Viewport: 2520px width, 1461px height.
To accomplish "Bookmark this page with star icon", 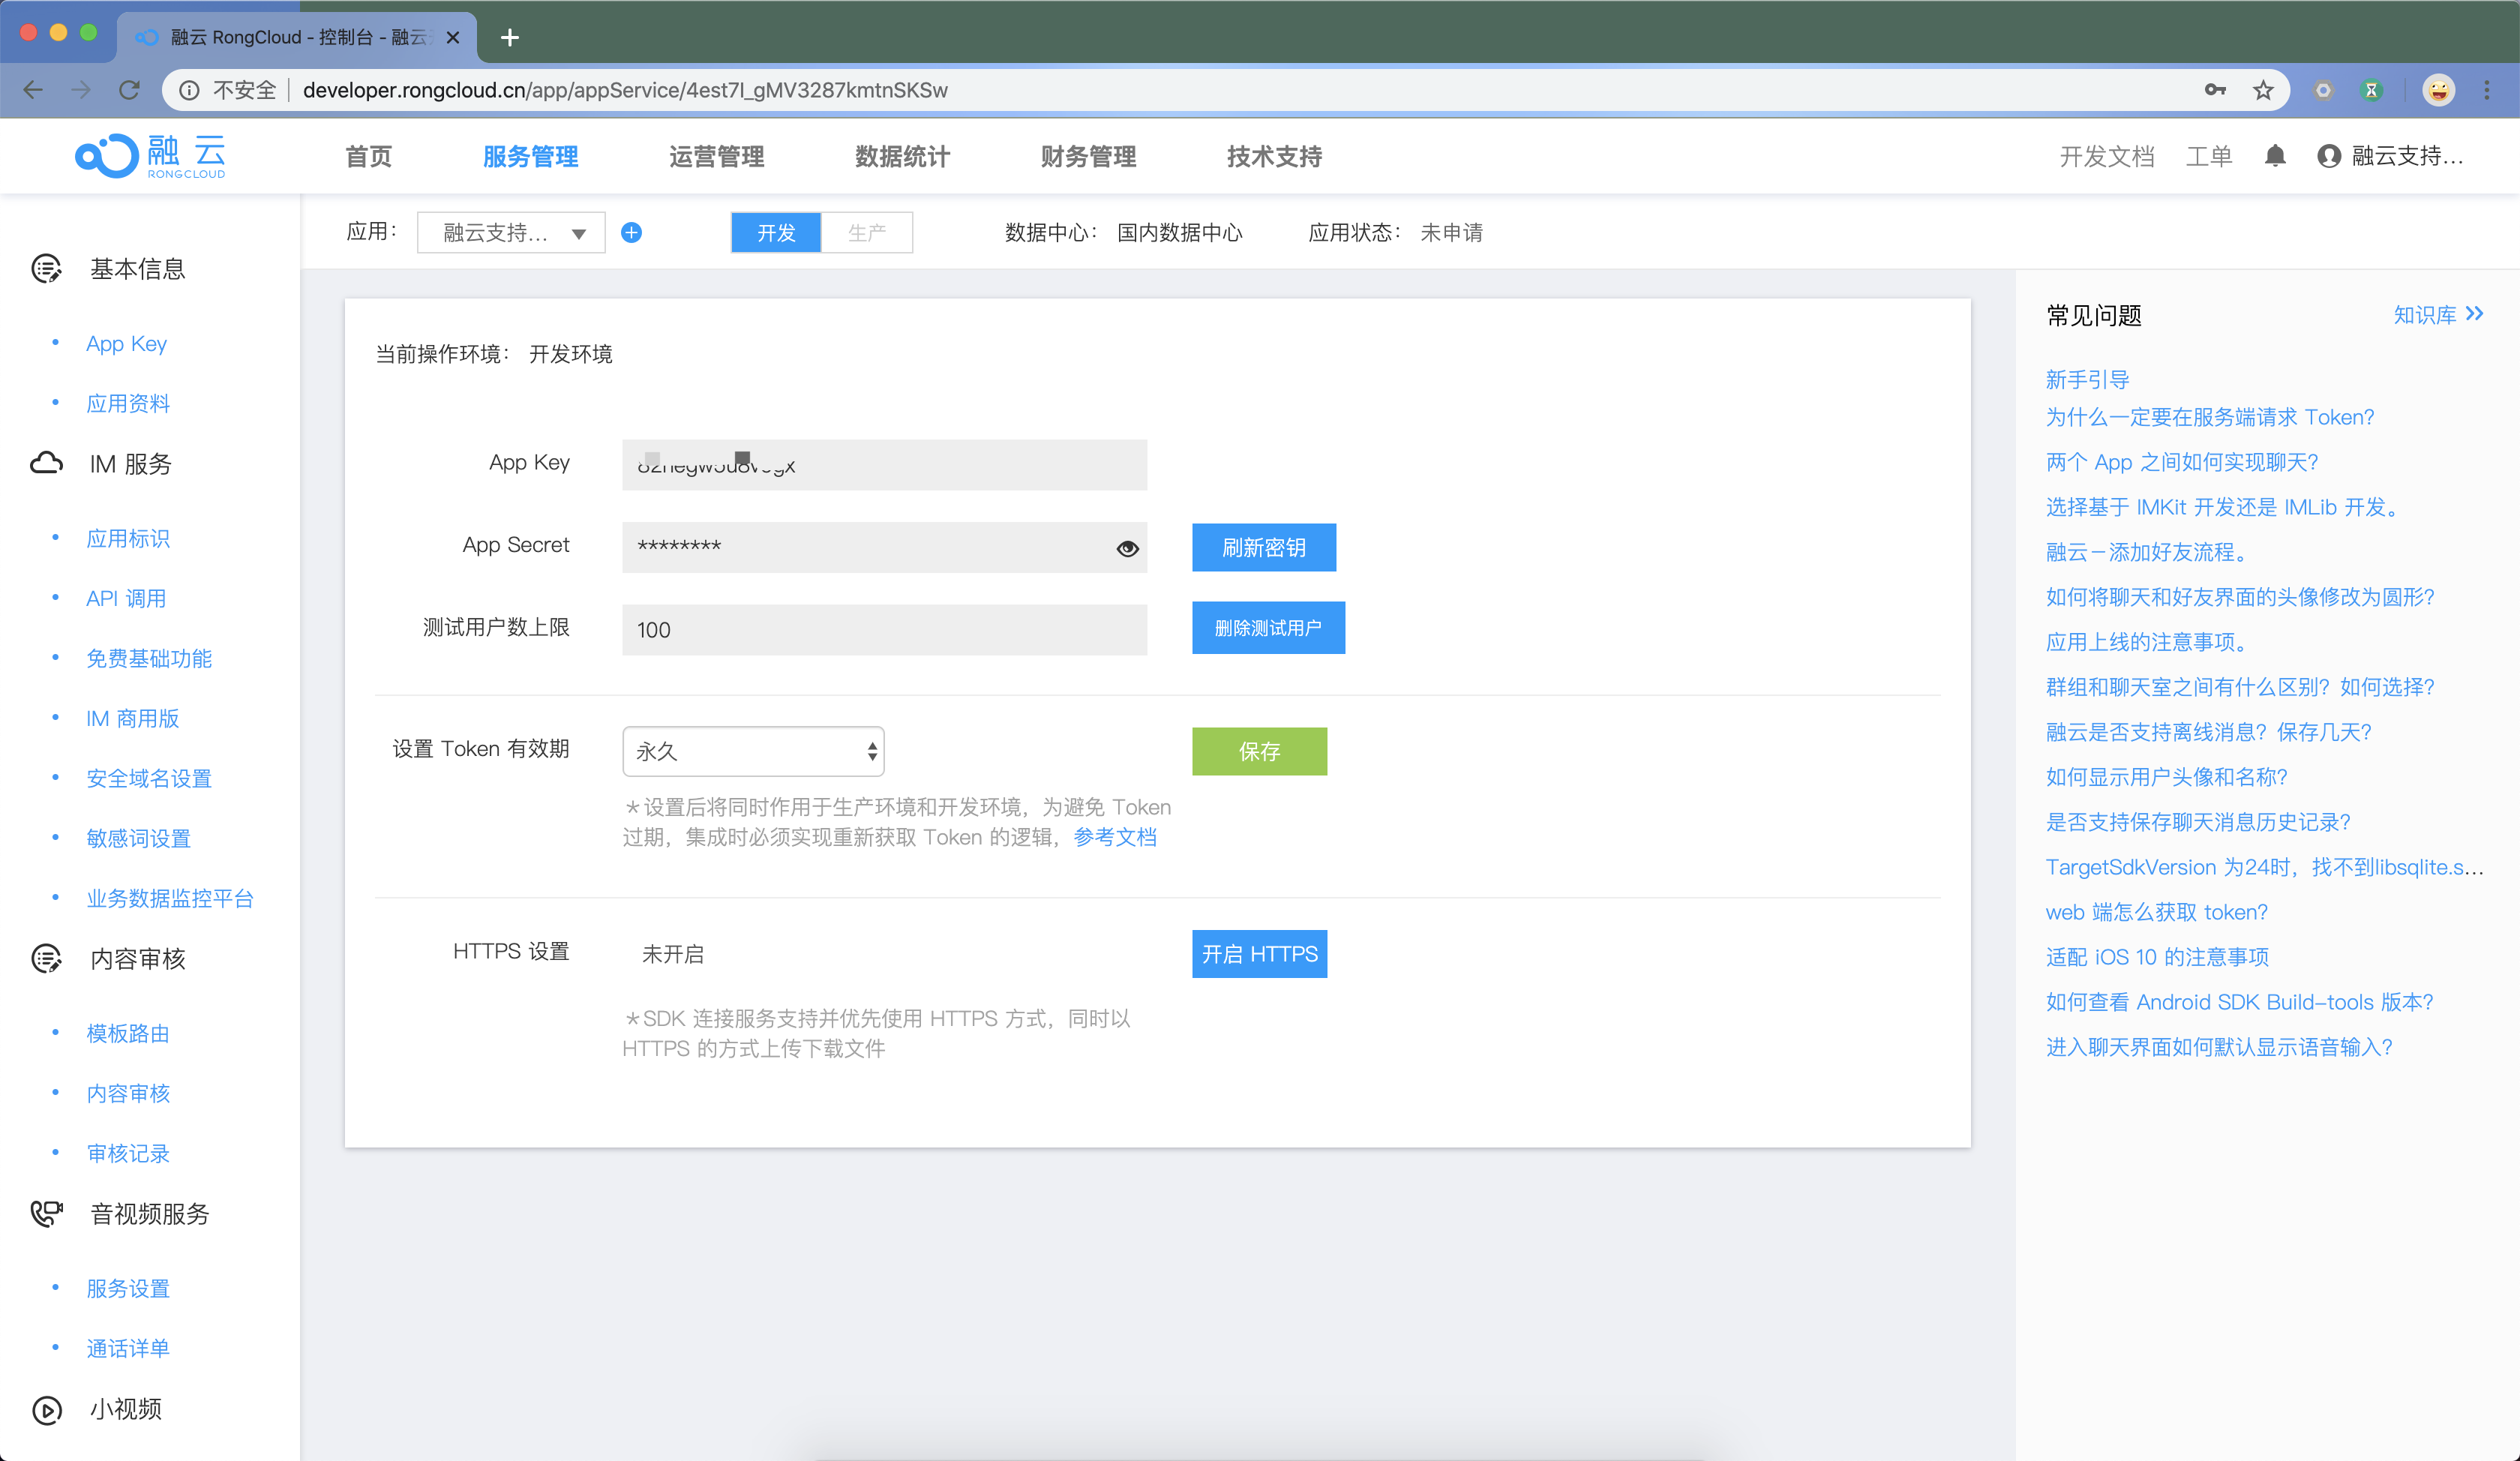I will click(x=2263, y=90).
